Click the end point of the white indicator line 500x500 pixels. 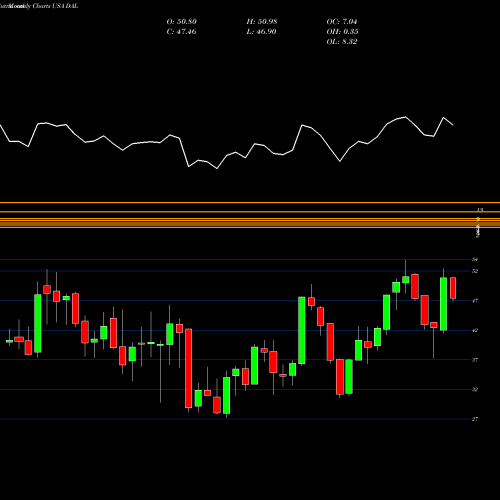pyautogui.click(x=453, y=125)
